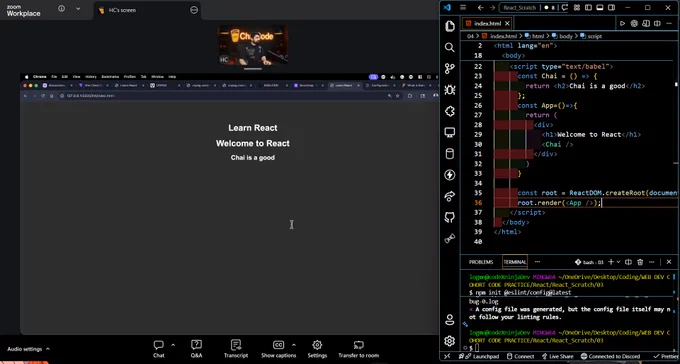Expand the Chat options caret
The width and height of the screenshot is (680, 364).
pyautogui.click(x=173, y=345)
